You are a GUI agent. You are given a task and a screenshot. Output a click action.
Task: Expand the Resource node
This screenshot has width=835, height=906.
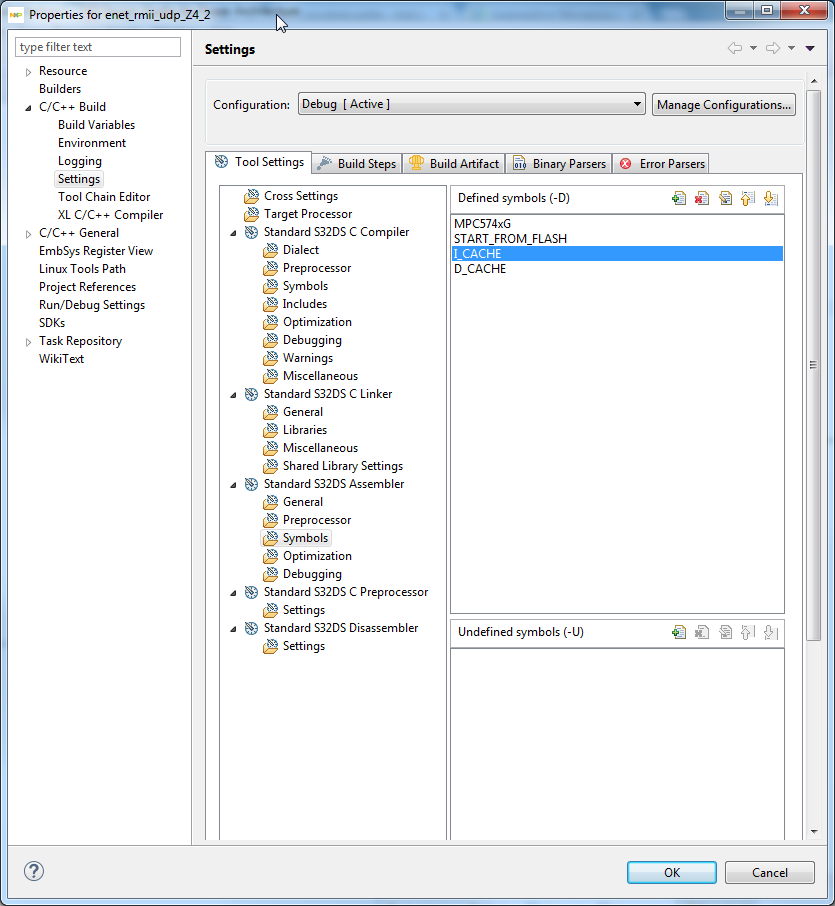(28, 72)
